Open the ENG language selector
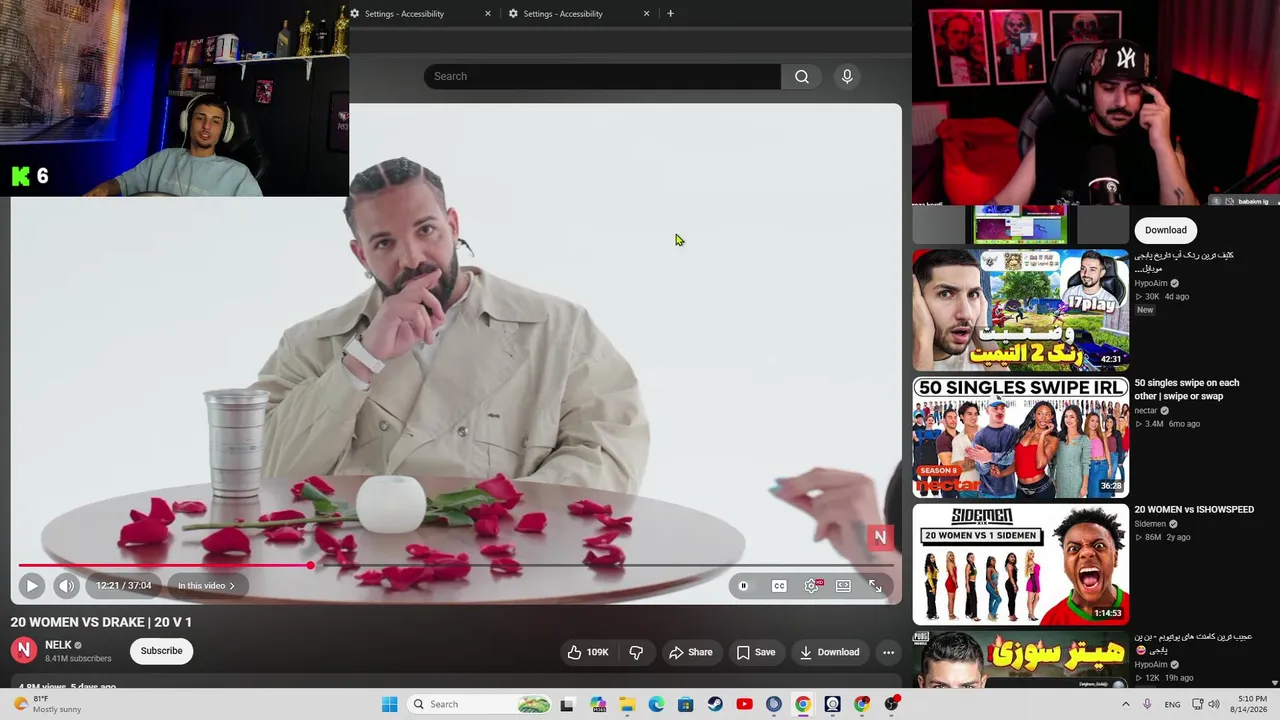Viewport: 1280px width, 720px height. 1173,704
